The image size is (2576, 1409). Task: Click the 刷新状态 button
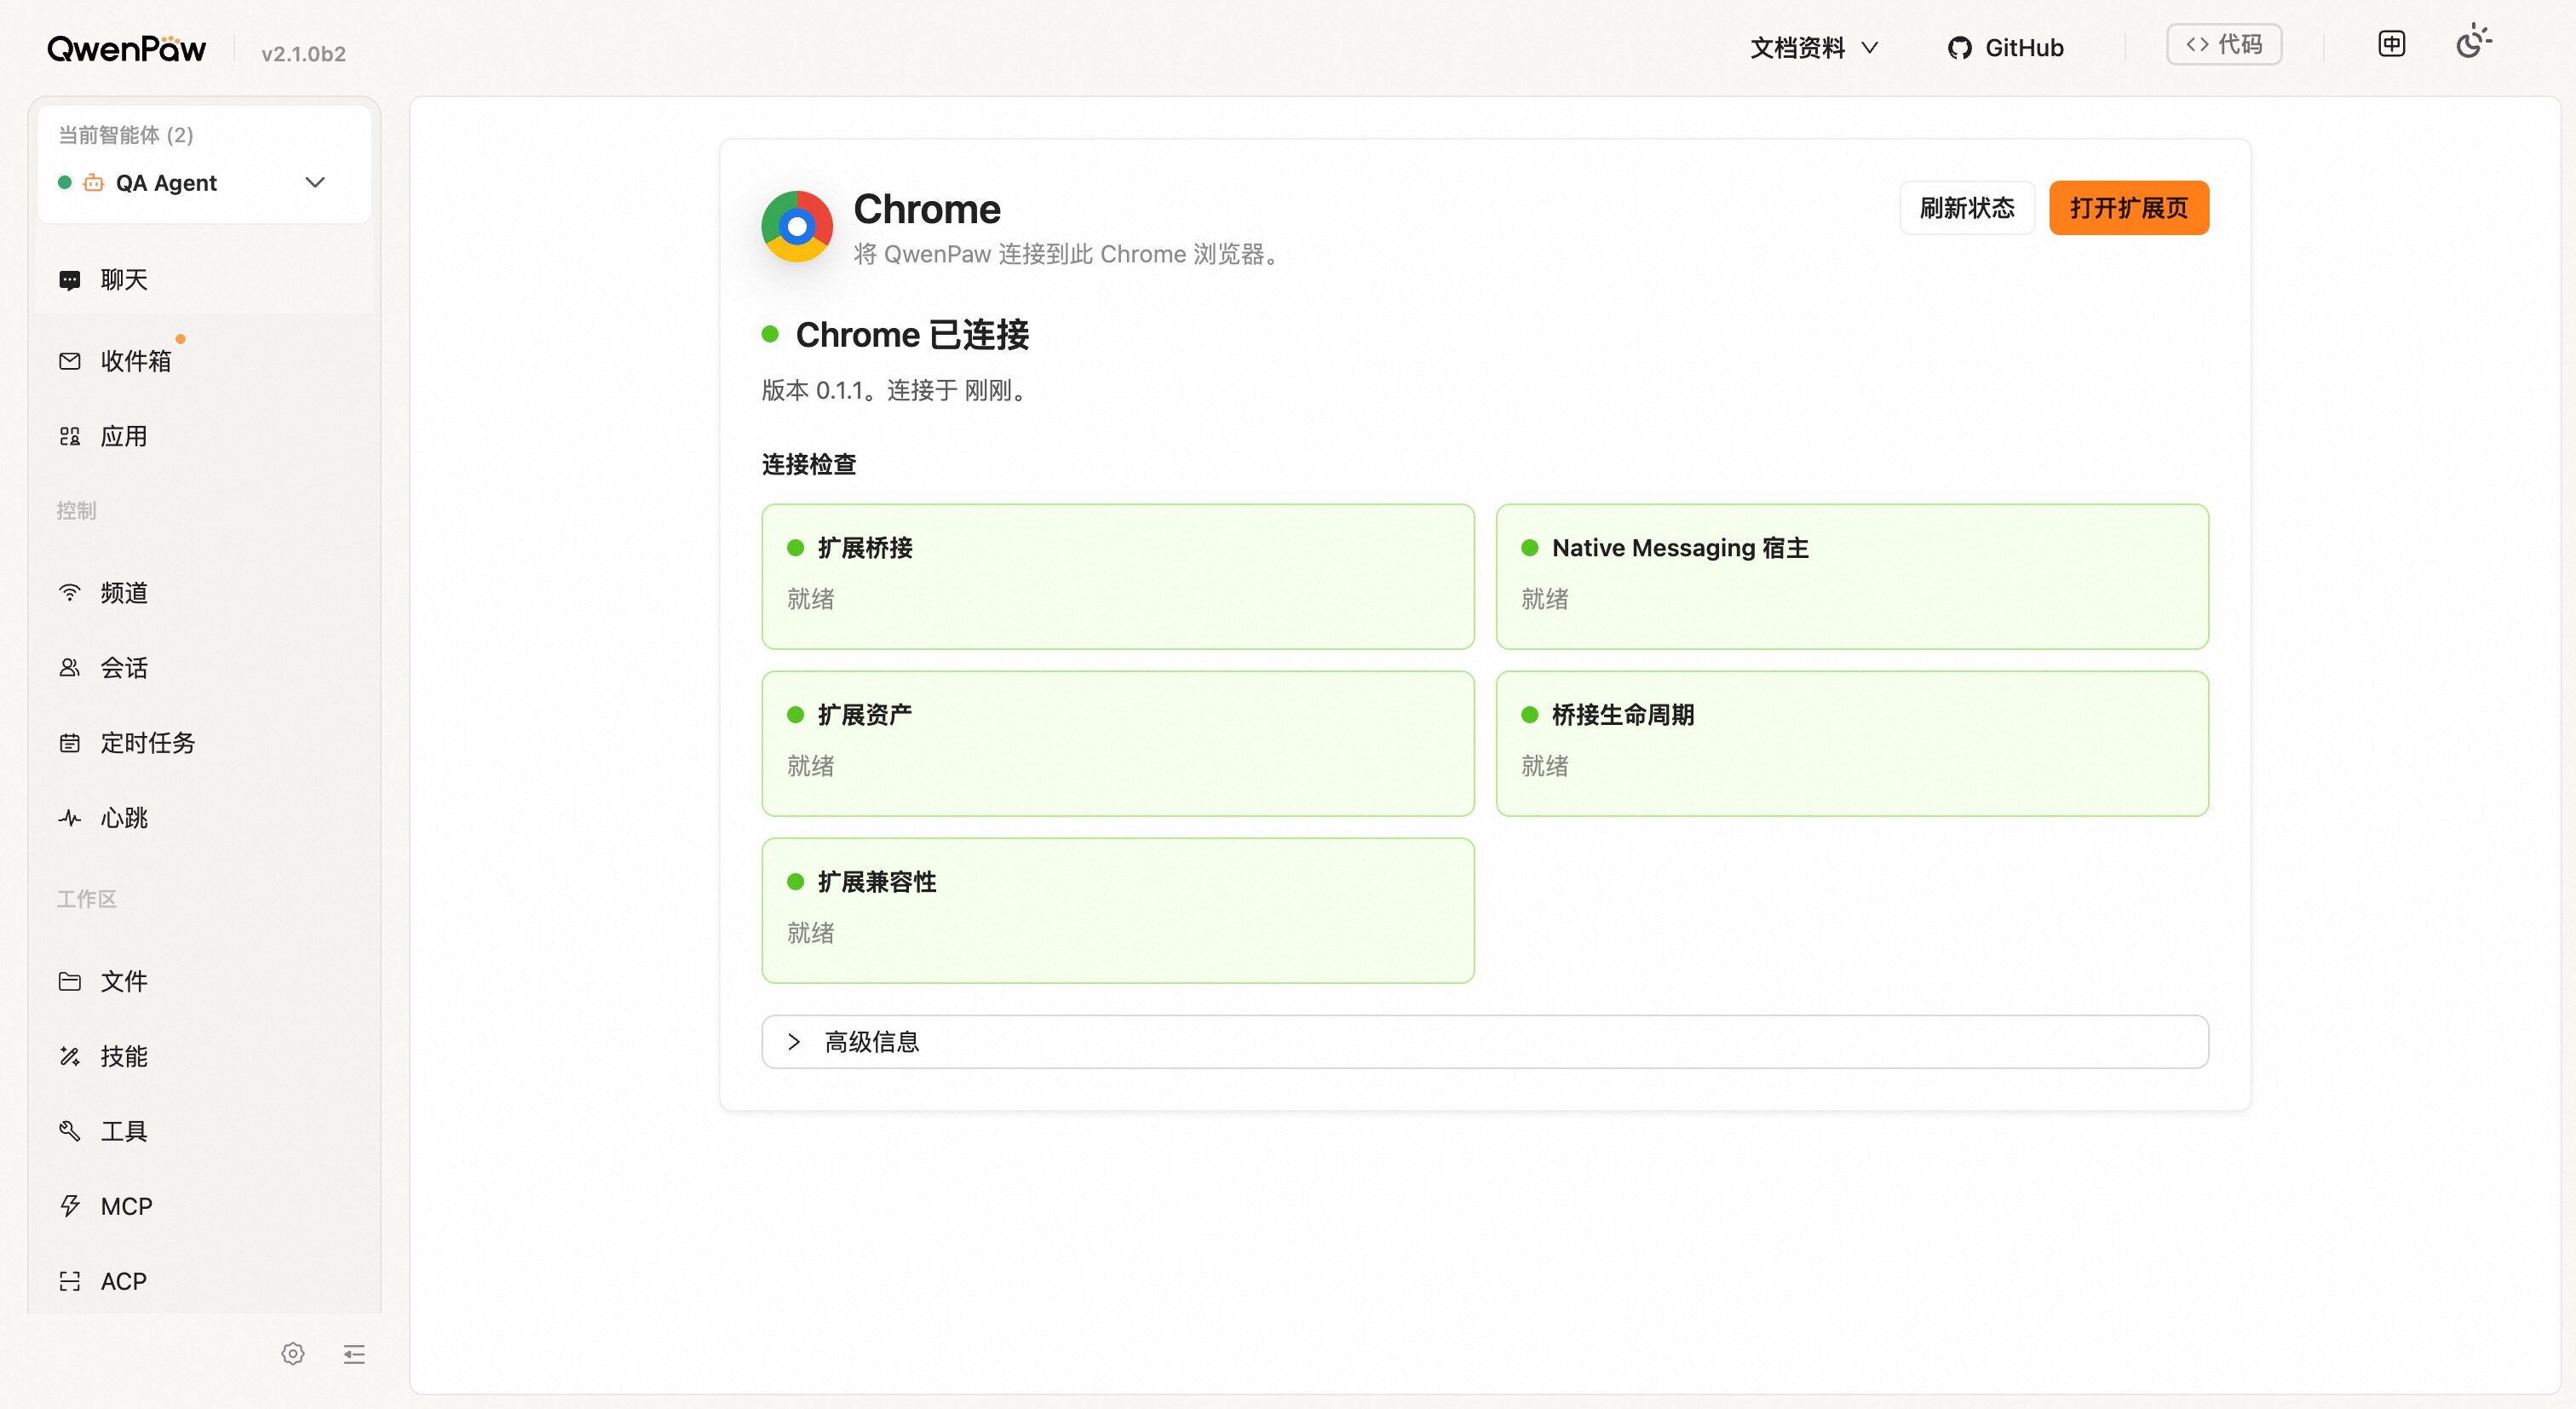pyautogui.click(x=1967, y=208)
